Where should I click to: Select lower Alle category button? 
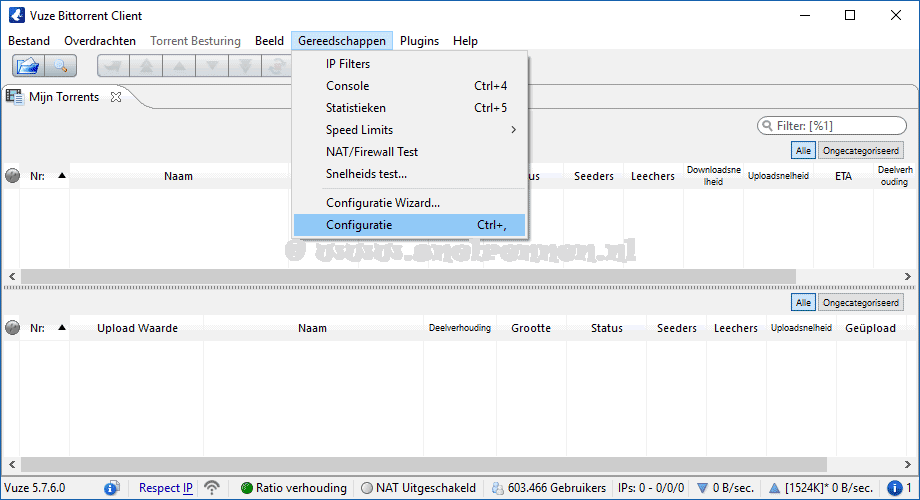803,303
